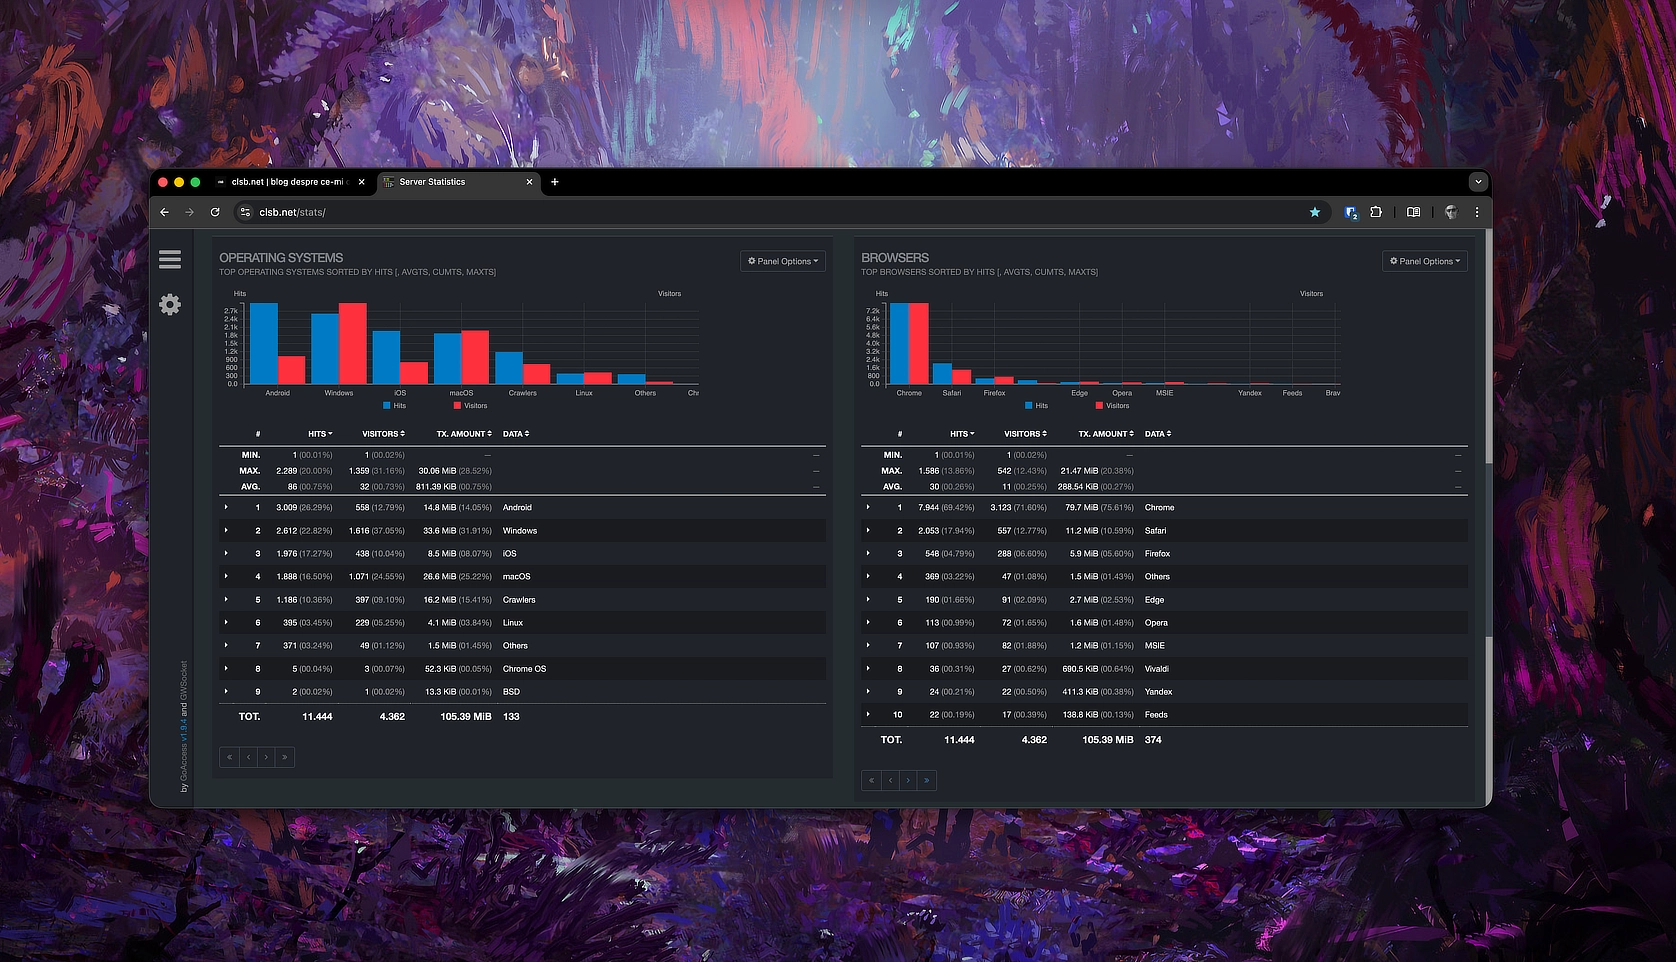Screen dimensions: 1676x962
Task: Open the dashboard settings gear in sidebar
Action: coord(170,304)
